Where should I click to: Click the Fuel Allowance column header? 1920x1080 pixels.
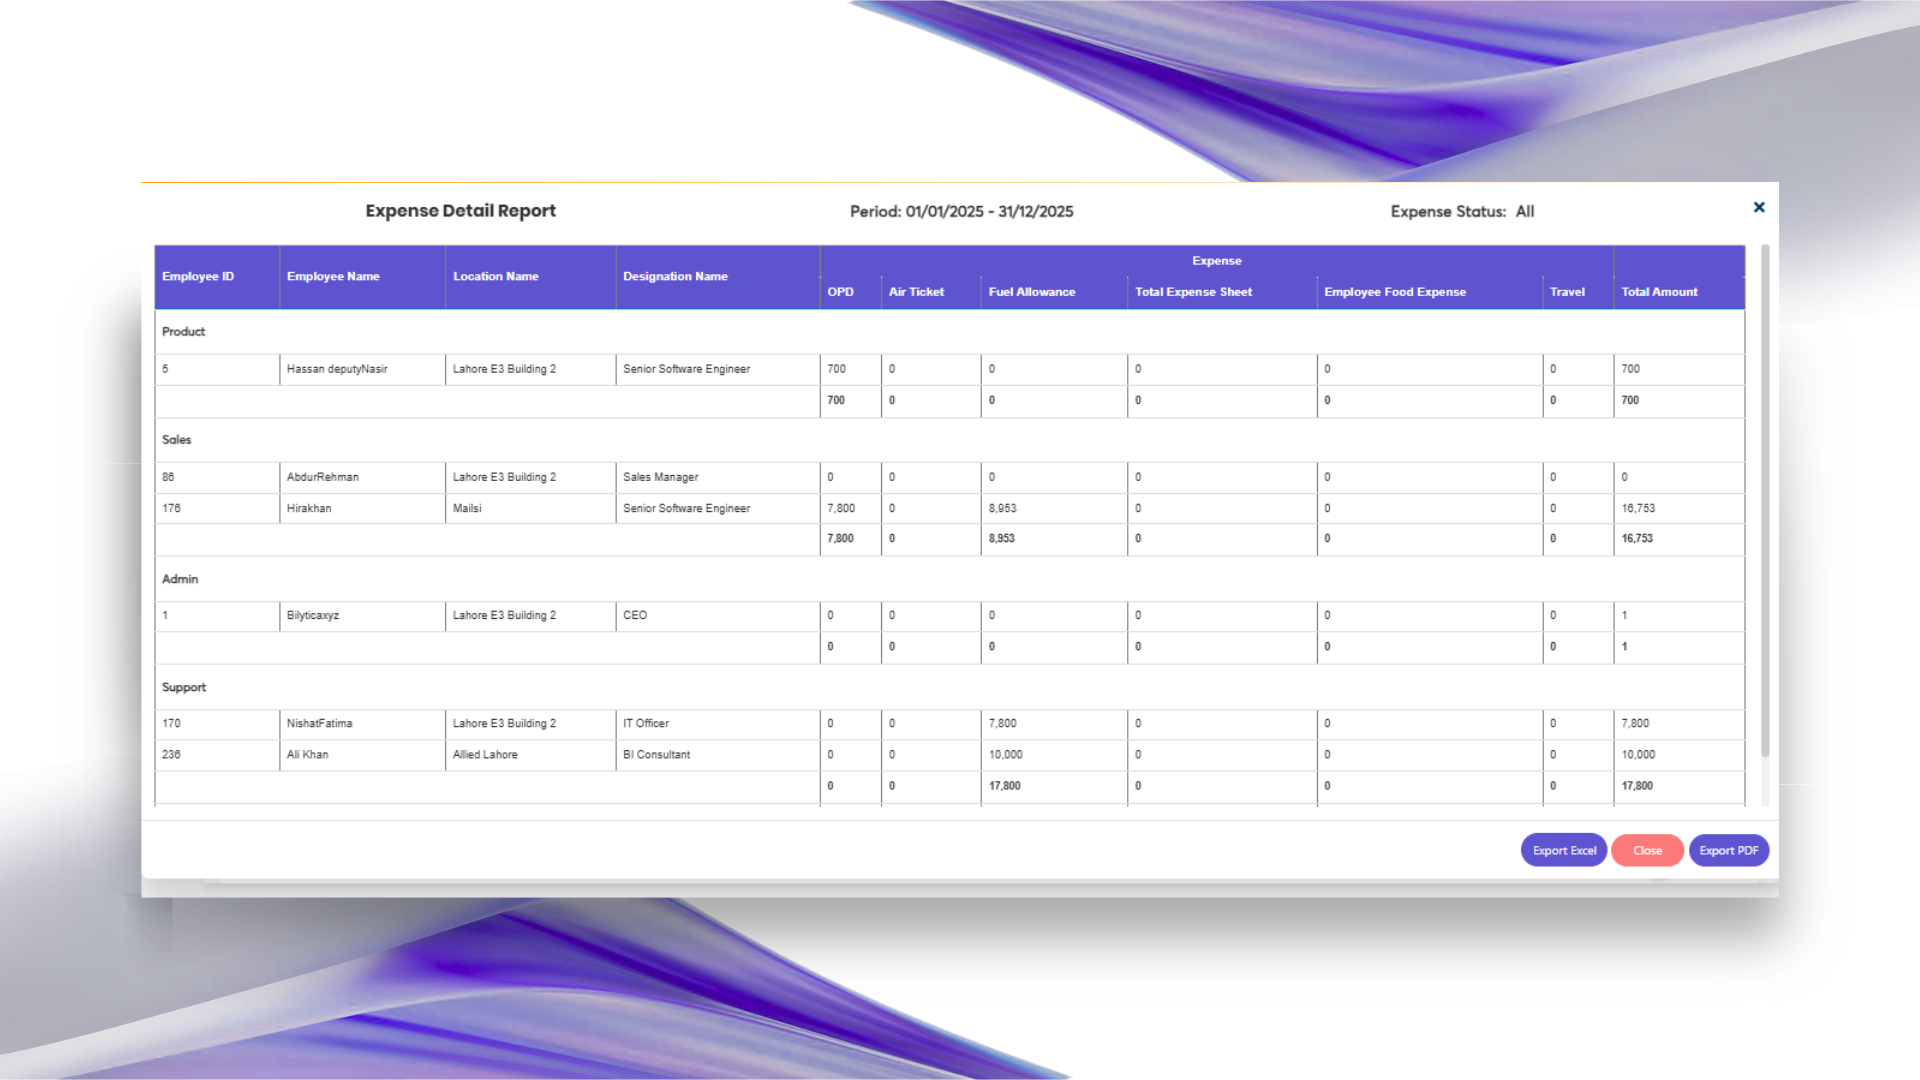(1032, 292)
